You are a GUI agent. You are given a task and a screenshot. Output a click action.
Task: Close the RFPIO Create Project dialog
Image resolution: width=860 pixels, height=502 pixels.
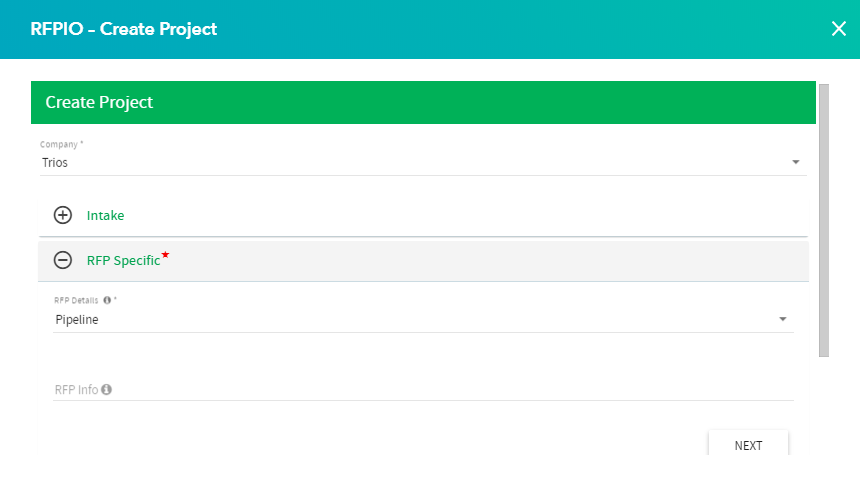(839, 29)
